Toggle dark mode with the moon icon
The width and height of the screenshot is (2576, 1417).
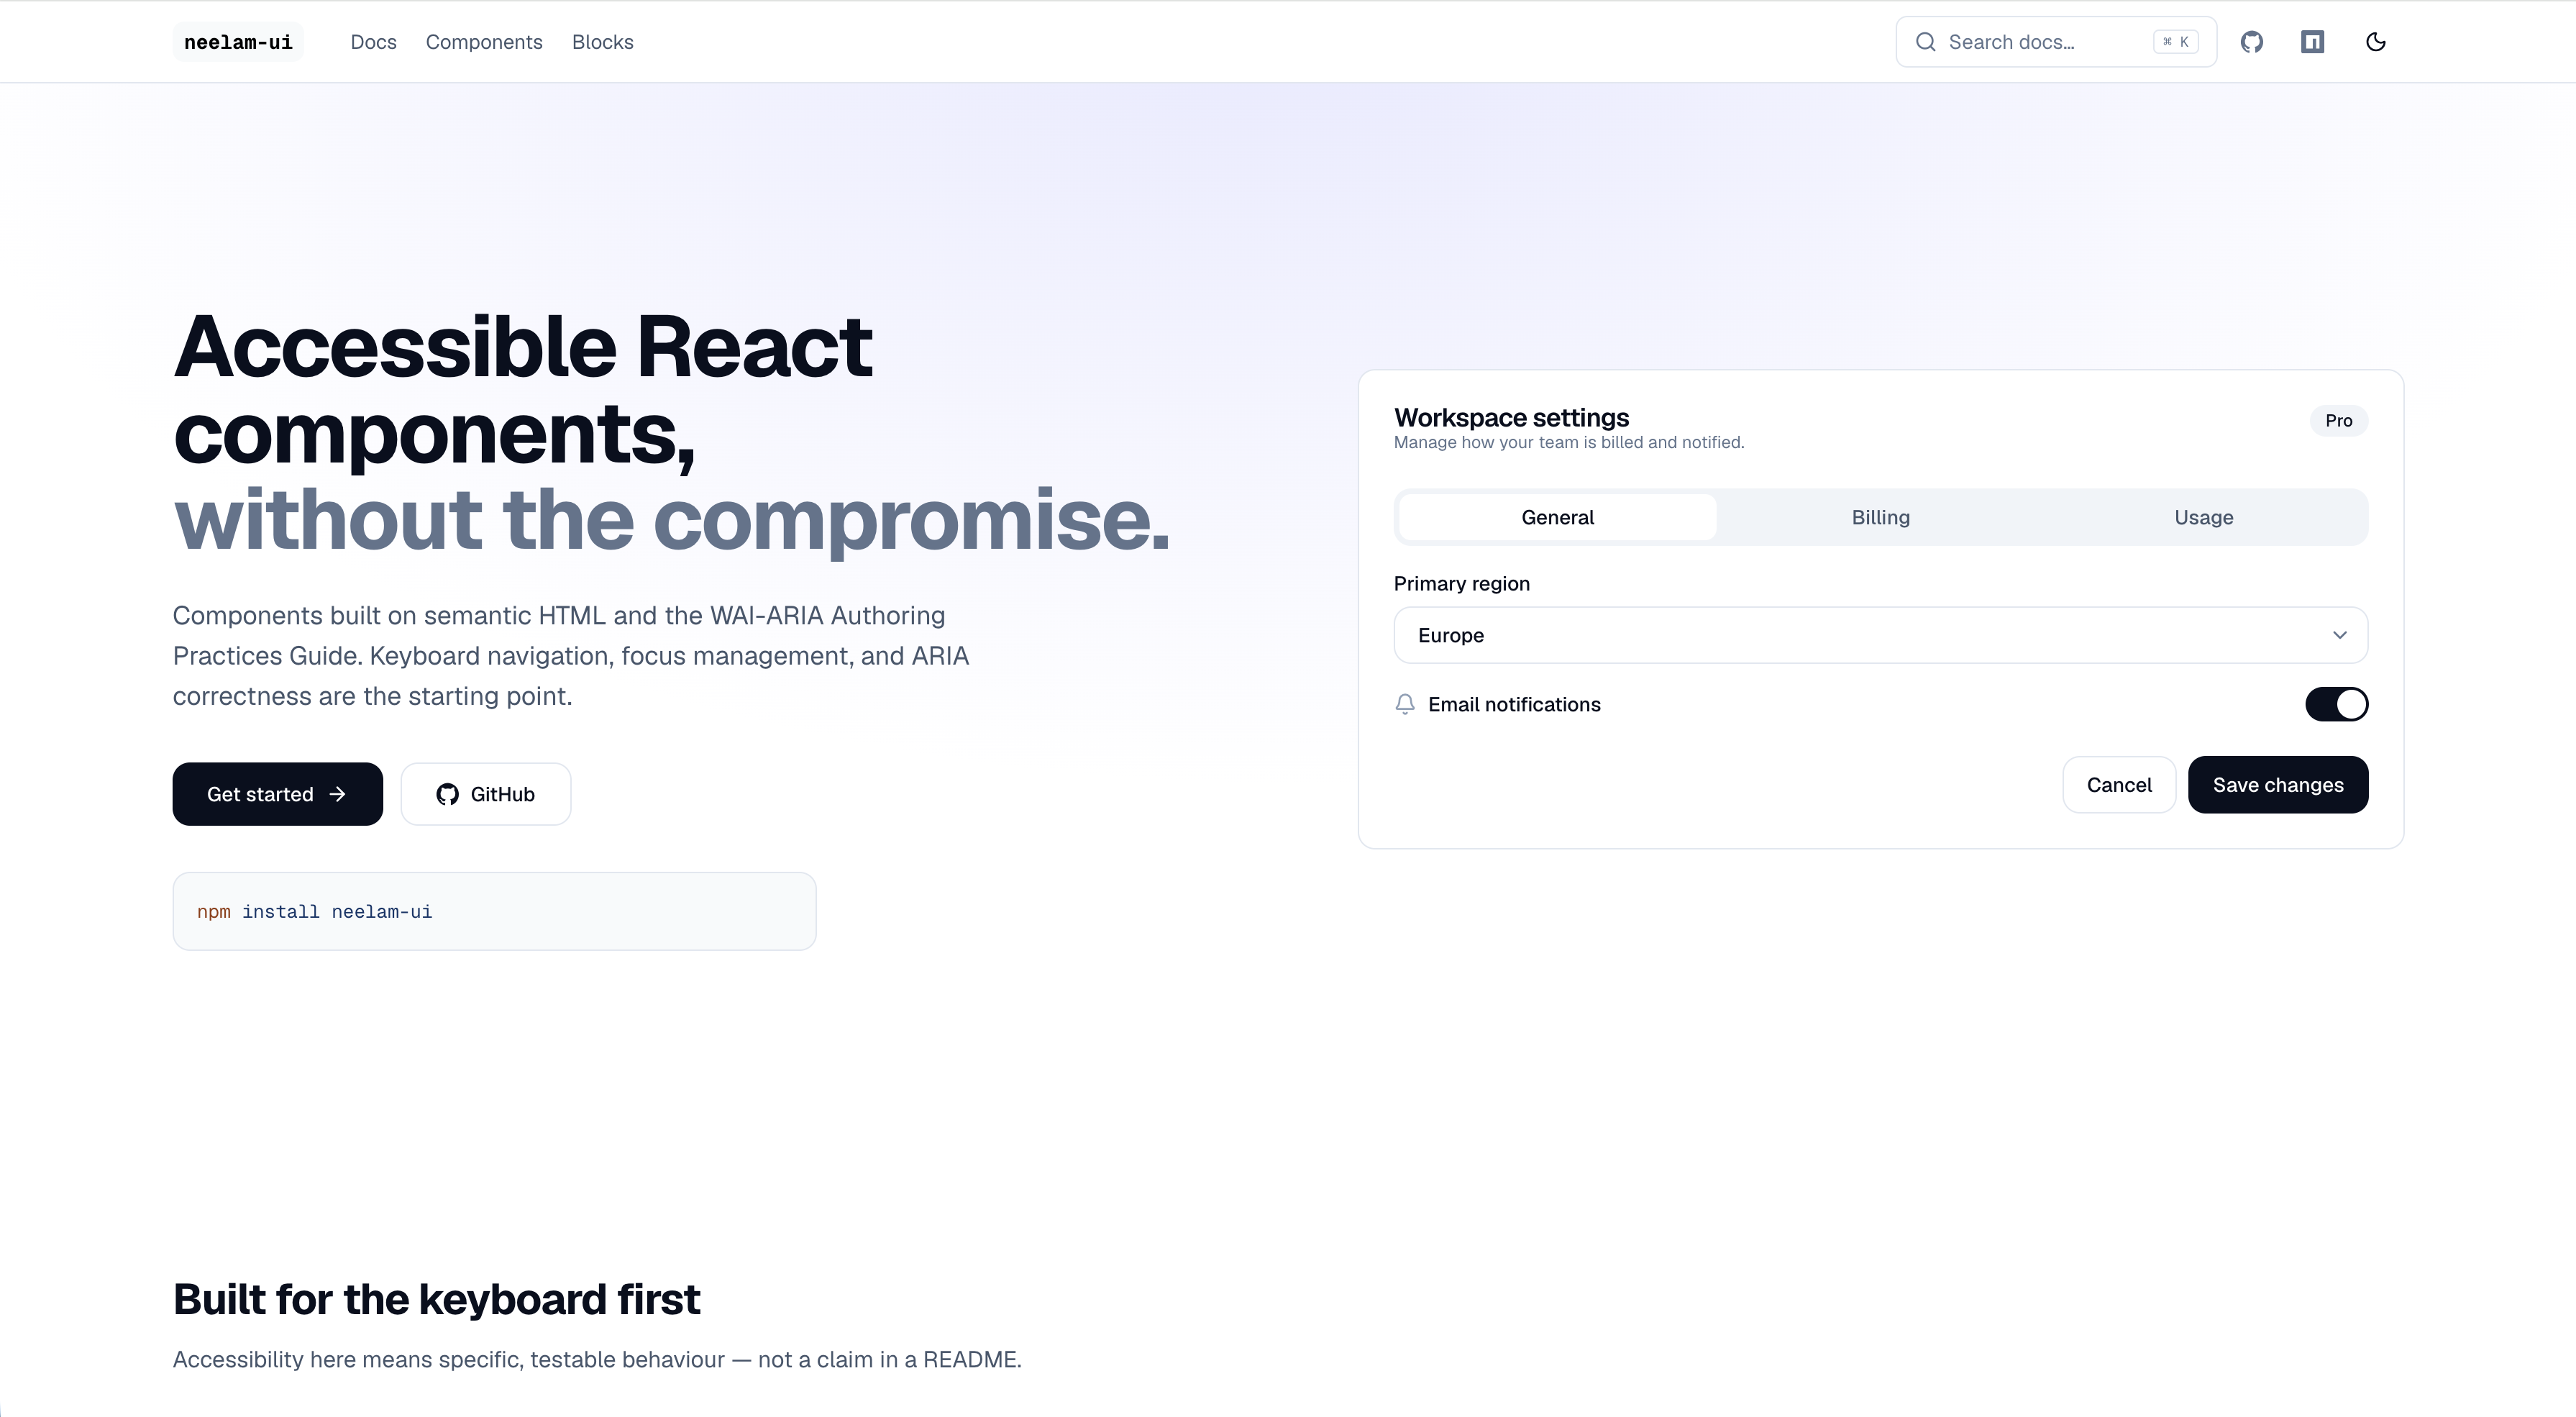[x=2376, y=42]
